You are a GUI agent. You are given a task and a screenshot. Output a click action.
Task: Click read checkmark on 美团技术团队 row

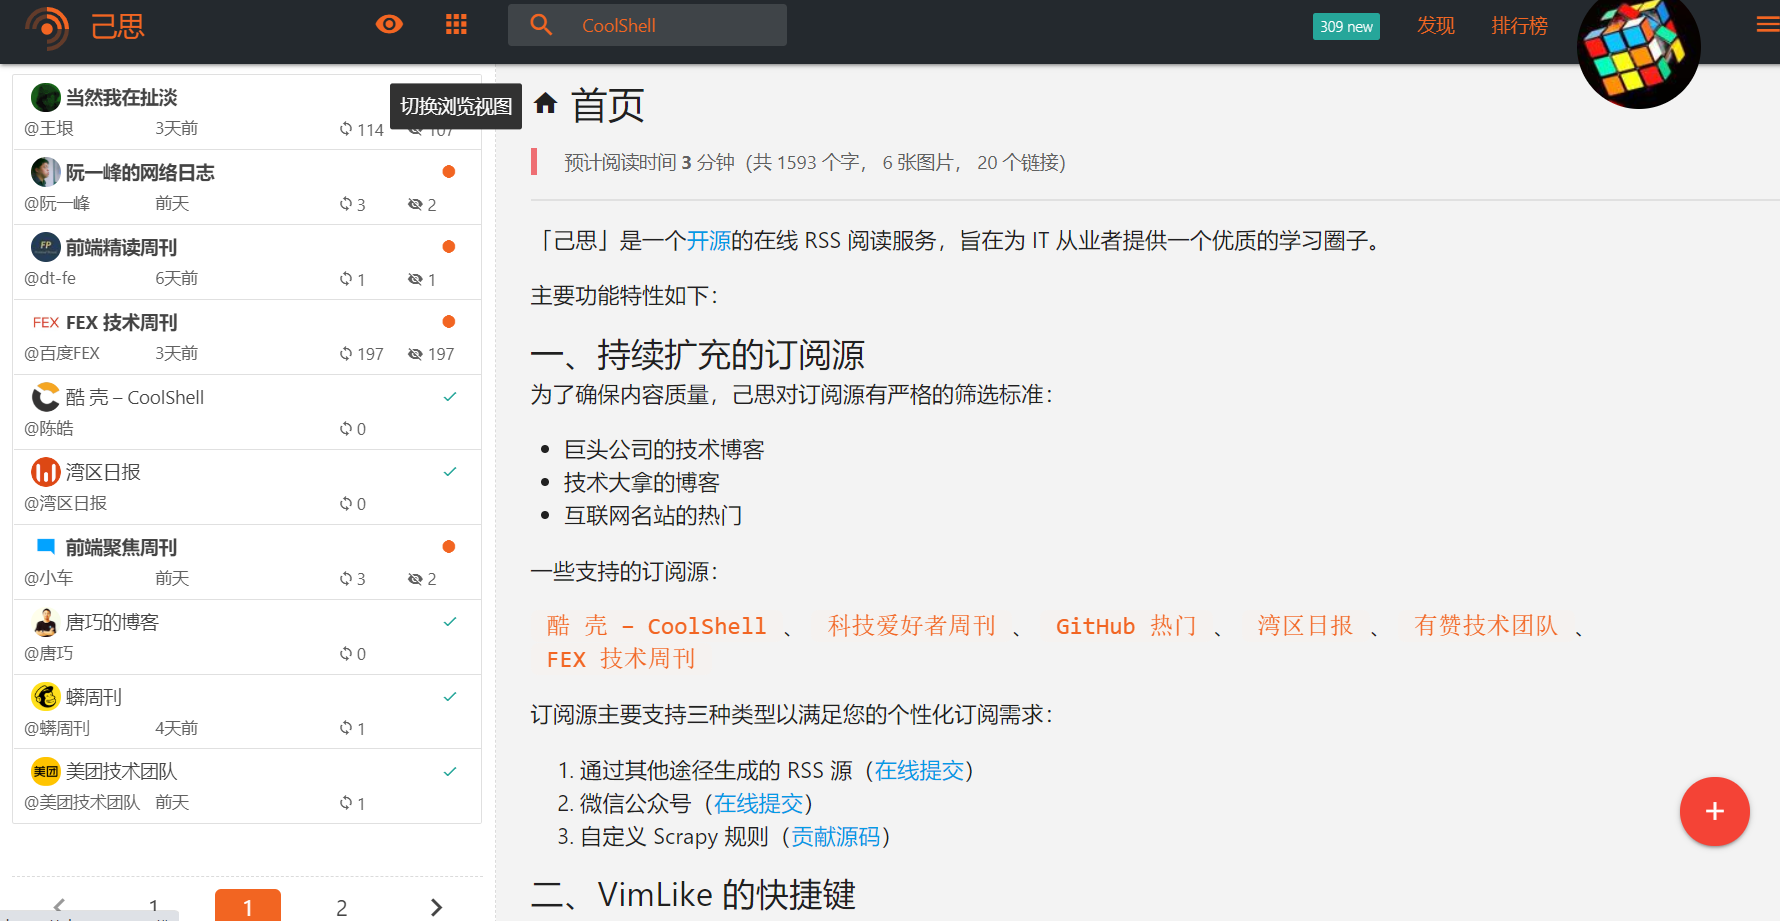click(450, 772)
